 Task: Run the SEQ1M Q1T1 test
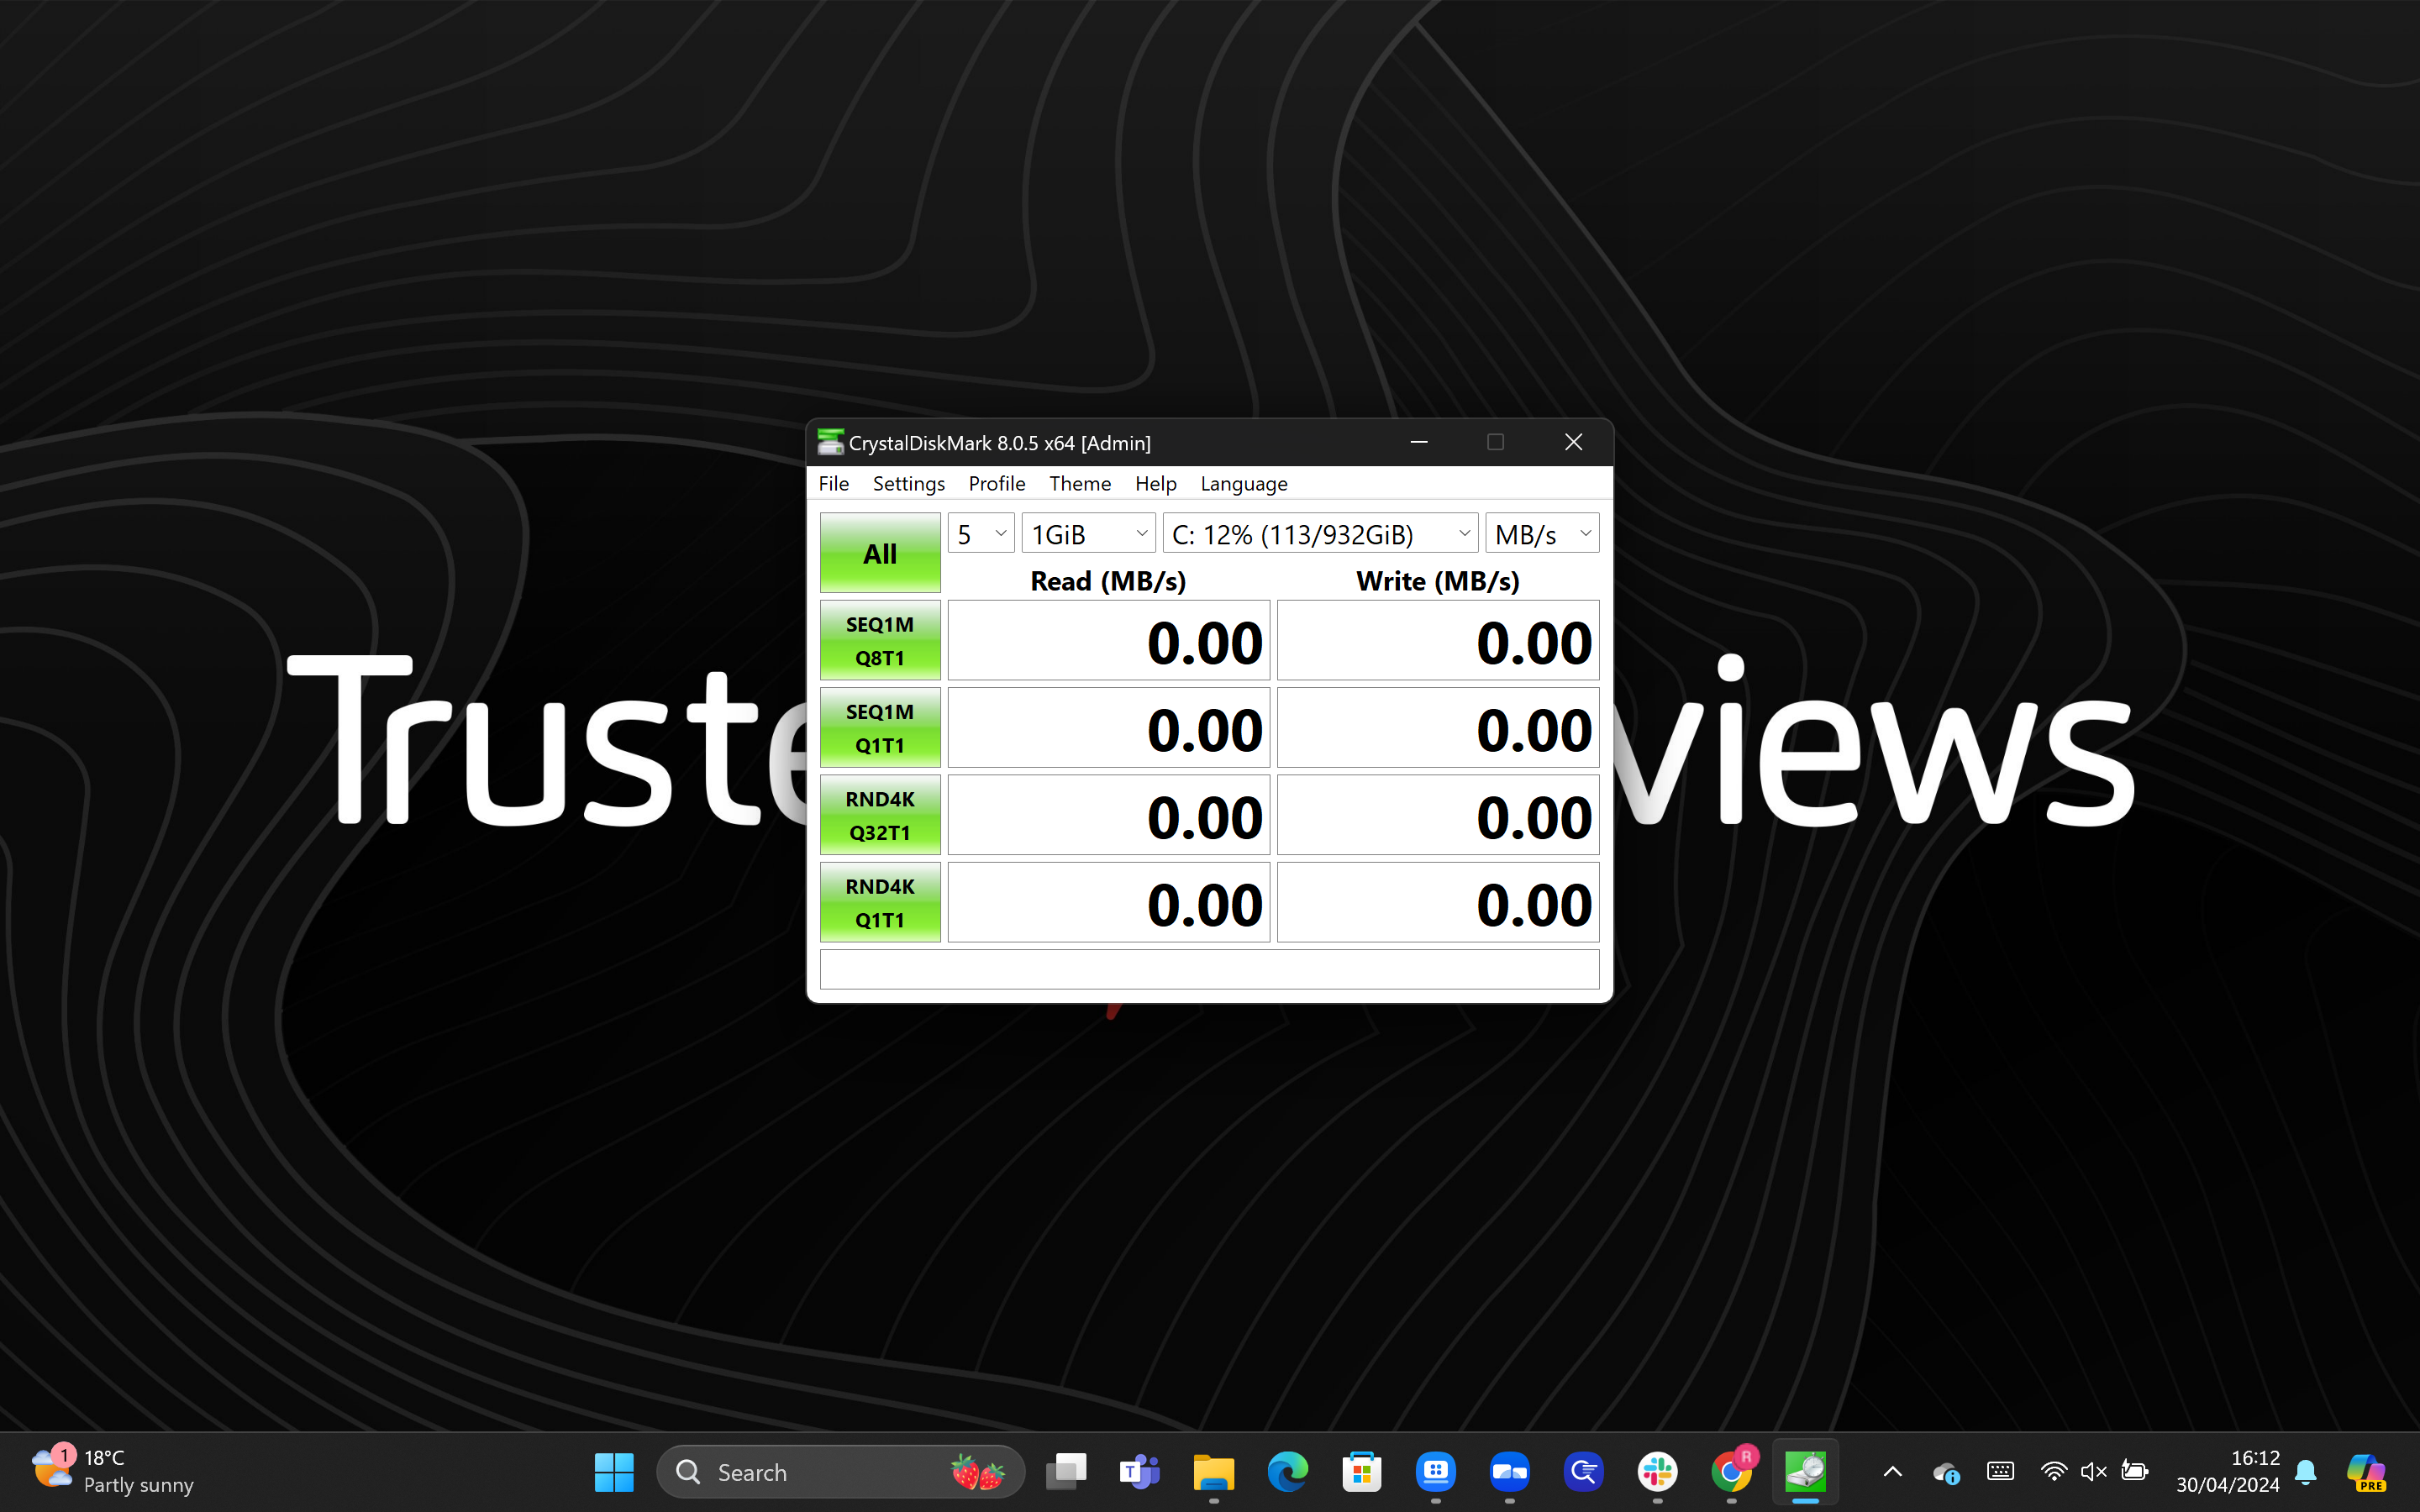[880, 727]
